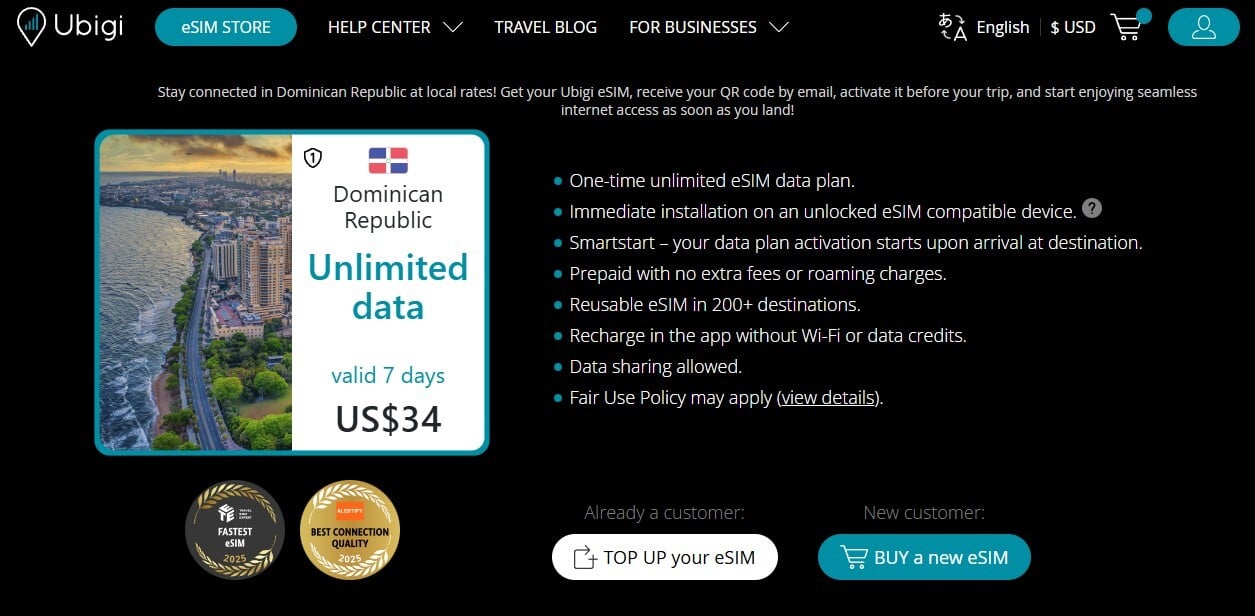Go to the Travel Blog

click(545, 27)
